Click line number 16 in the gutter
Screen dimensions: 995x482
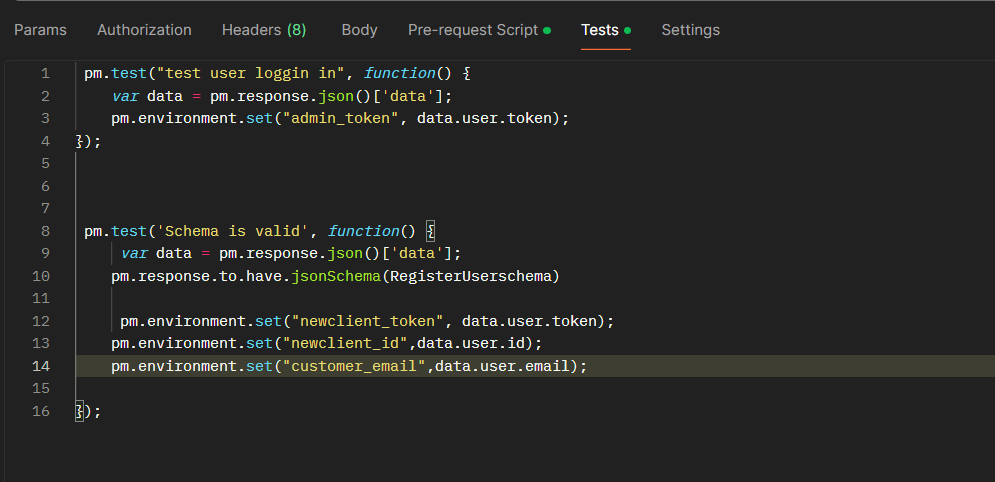40,411
